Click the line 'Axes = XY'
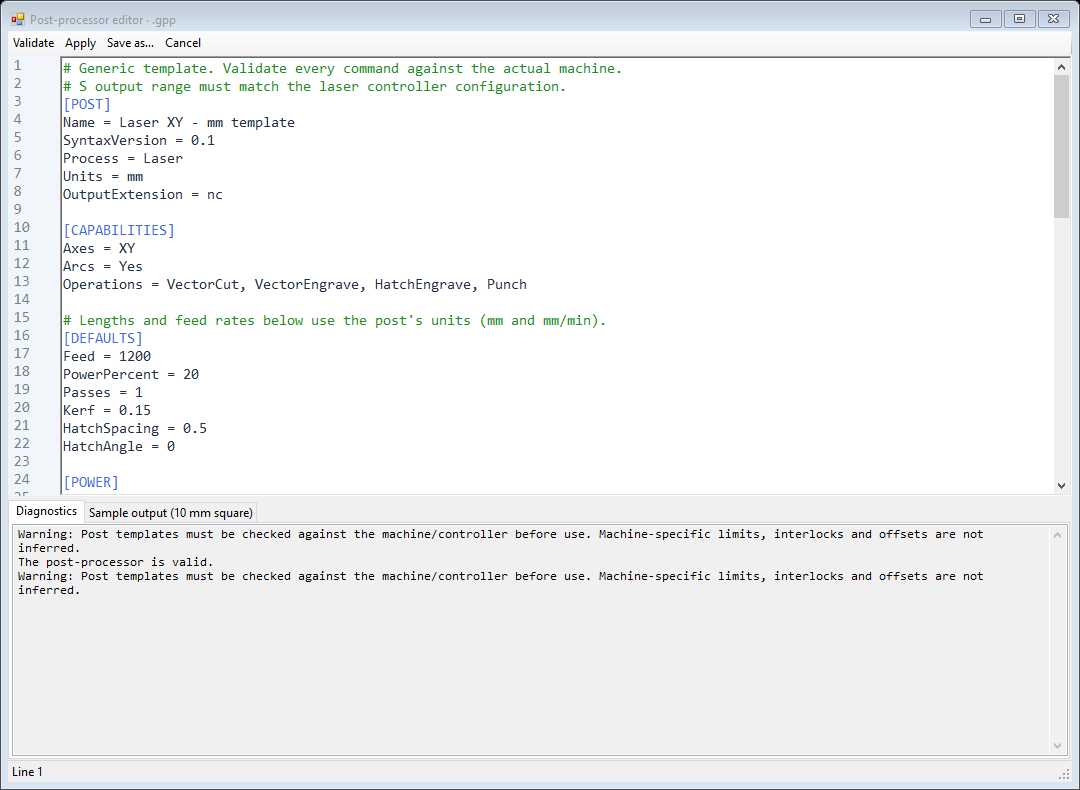This screenshot has height=790, width=1080. tap(99, 248)
